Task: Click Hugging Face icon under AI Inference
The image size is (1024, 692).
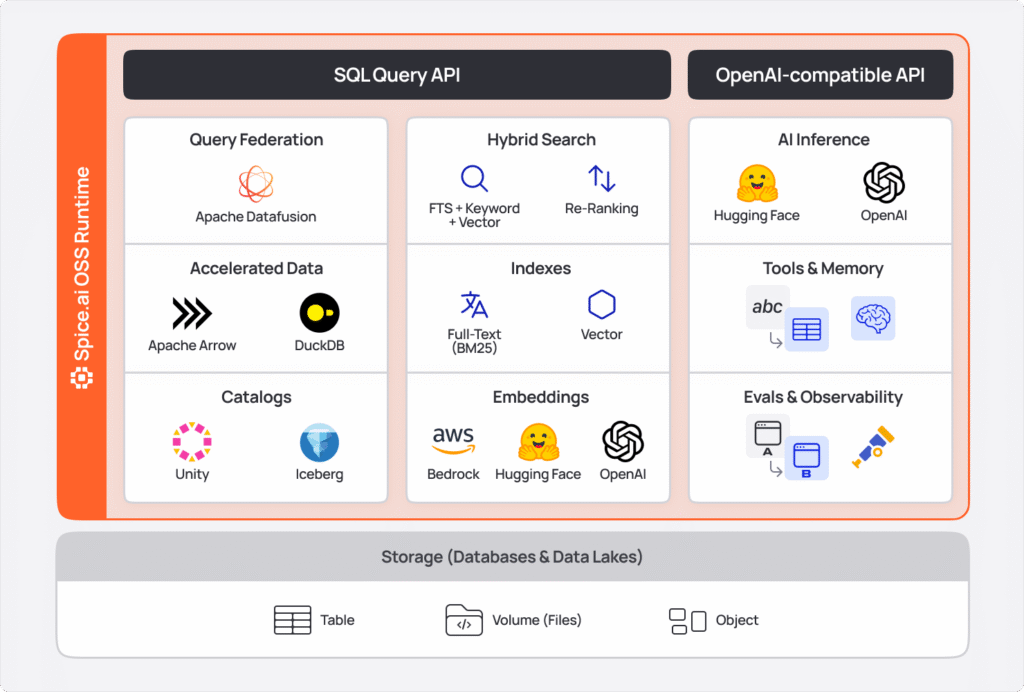Action: coord(756,184)
